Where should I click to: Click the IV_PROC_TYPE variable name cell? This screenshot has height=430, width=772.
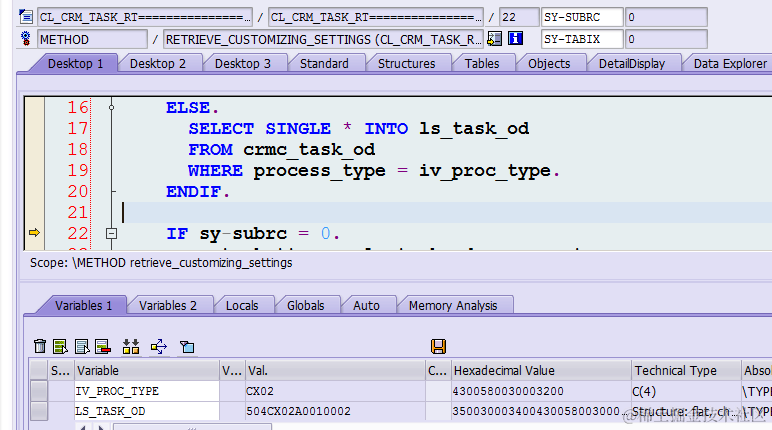(x=146, y=391)
